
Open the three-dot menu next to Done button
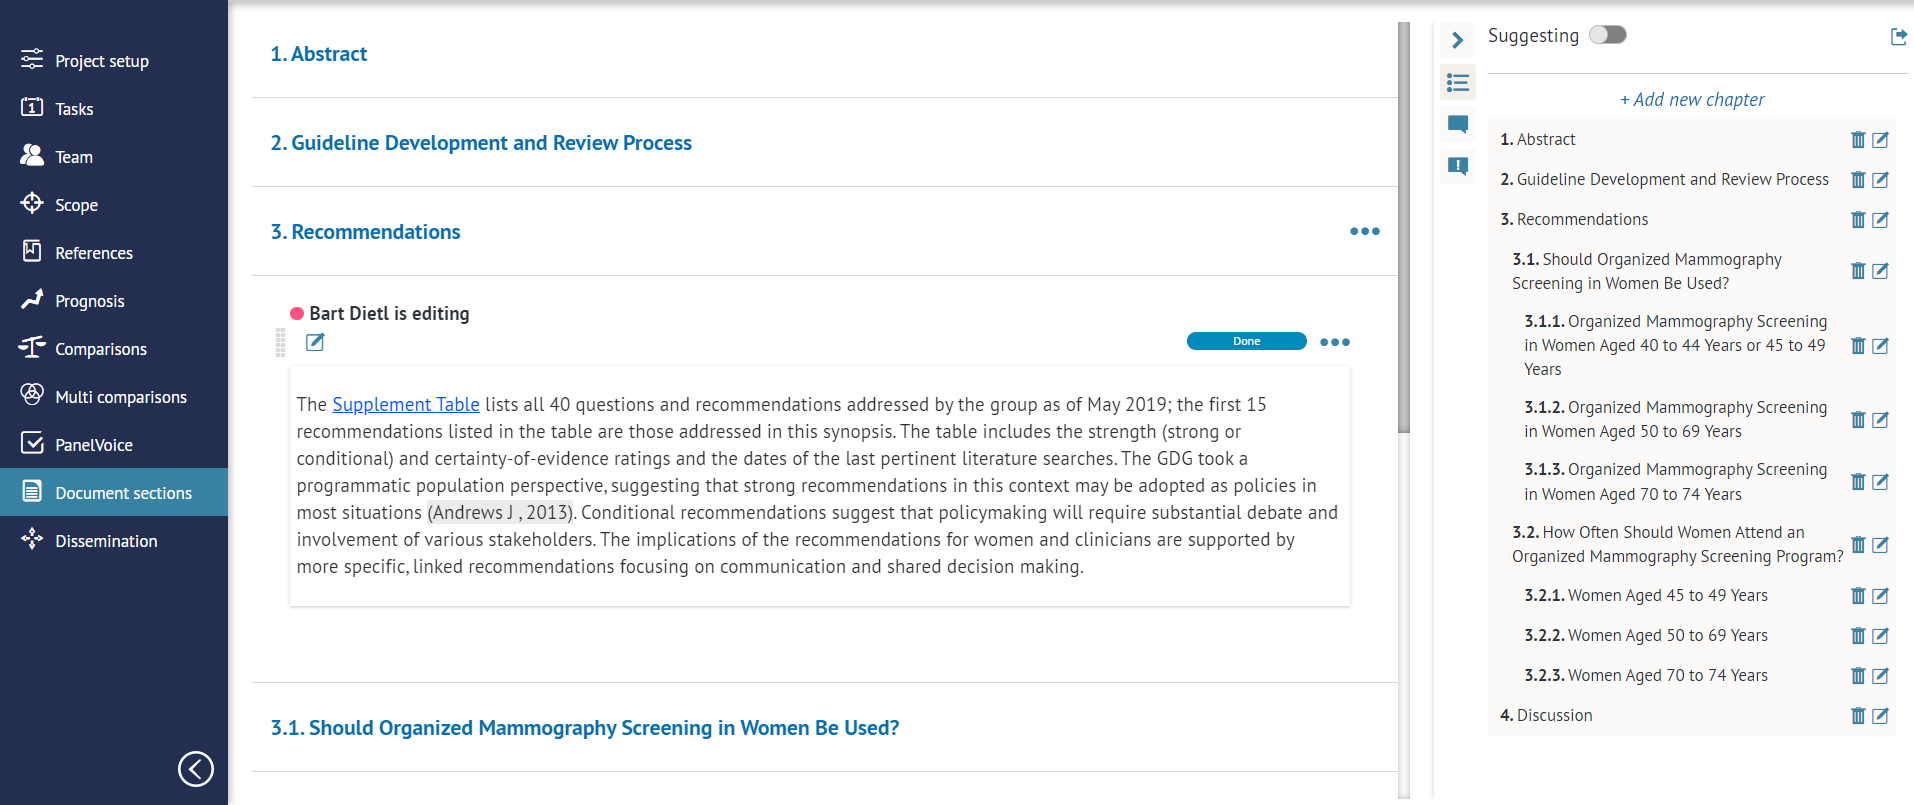point(1334,341)
